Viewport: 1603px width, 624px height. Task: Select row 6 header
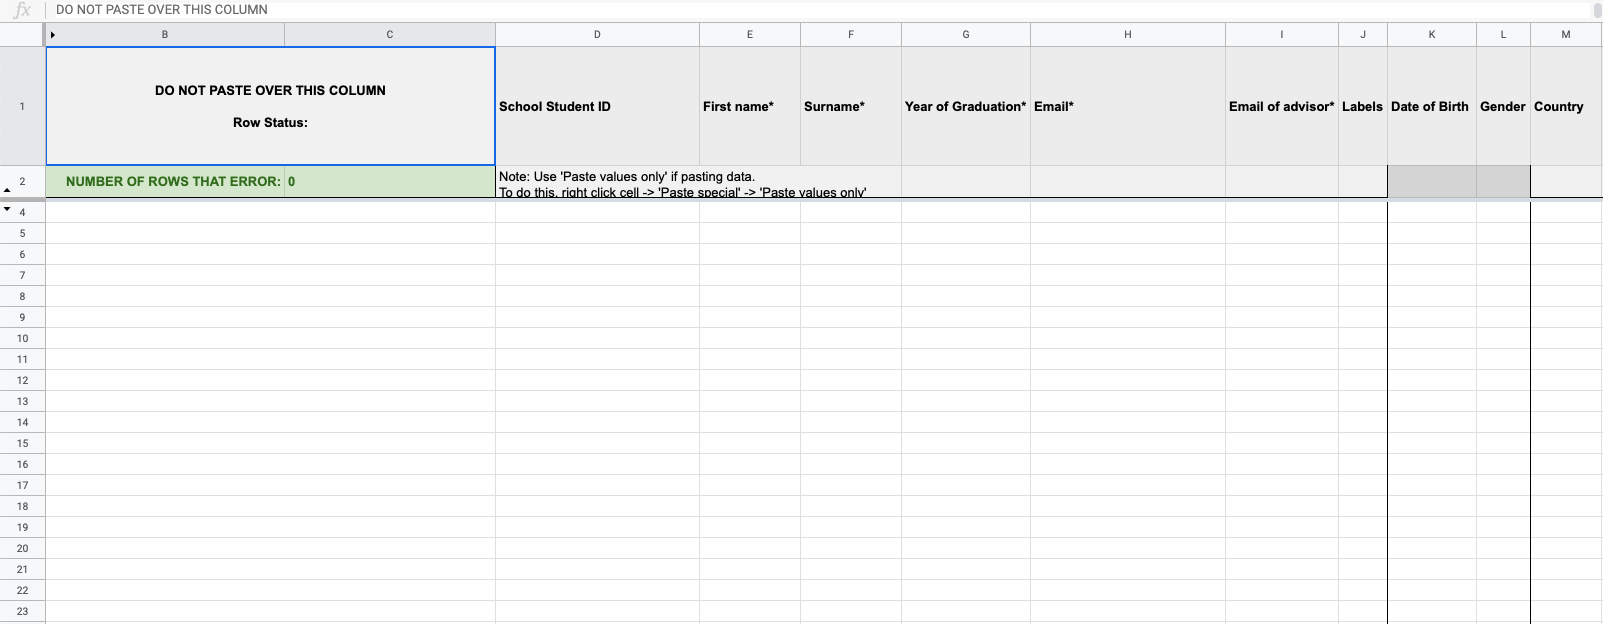[22, 254]
